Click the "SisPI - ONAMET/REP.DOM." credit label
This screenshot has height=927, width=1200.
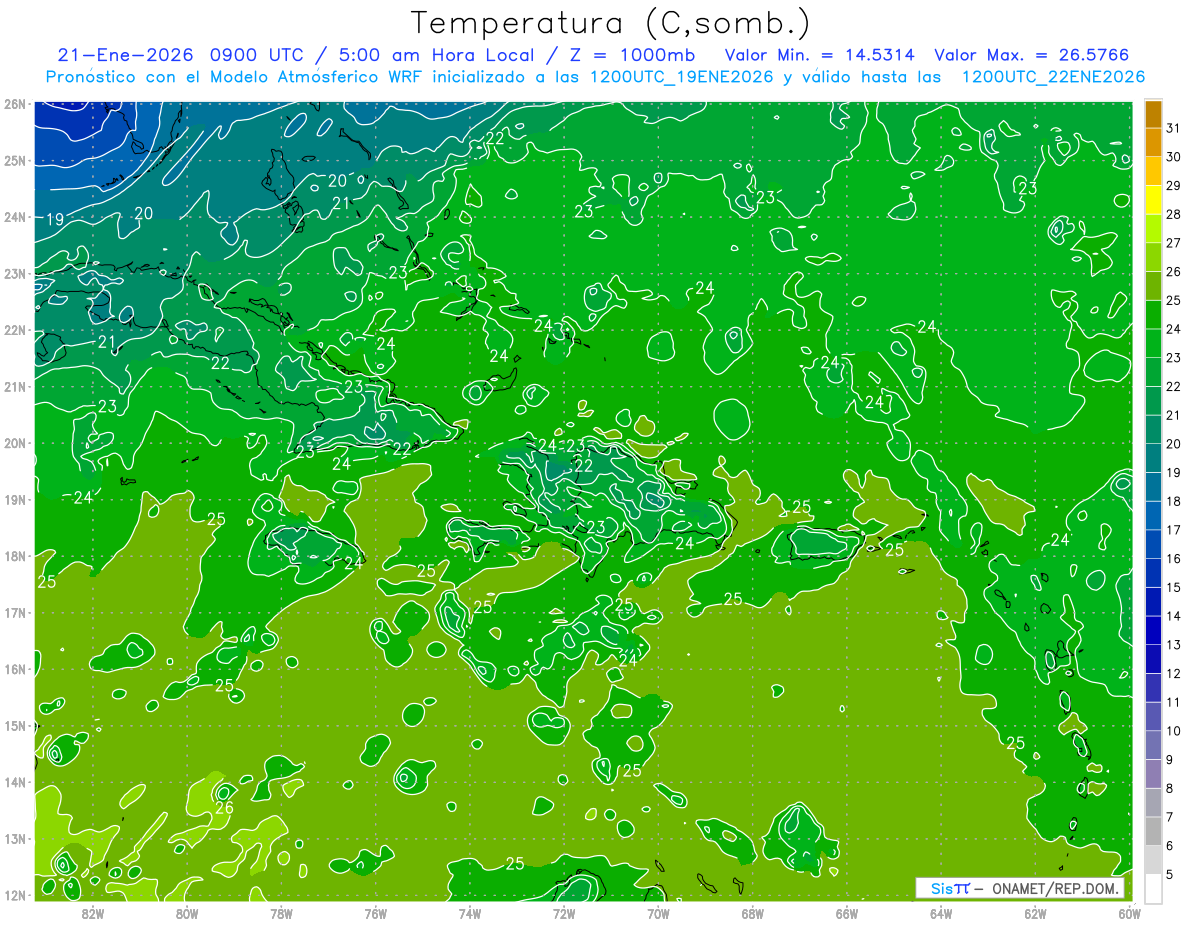(x=1020, y=888)
